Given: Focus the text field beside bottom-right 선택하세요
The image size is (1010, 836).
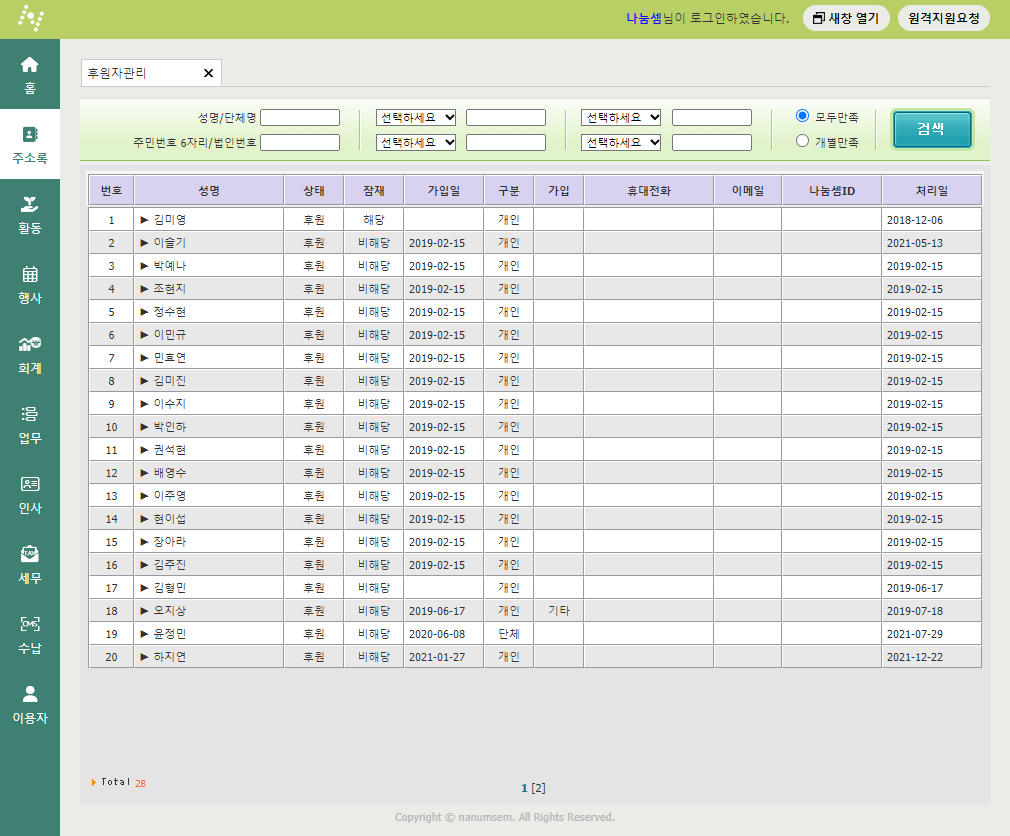Looking at the screenshot, I should (712, 142).
